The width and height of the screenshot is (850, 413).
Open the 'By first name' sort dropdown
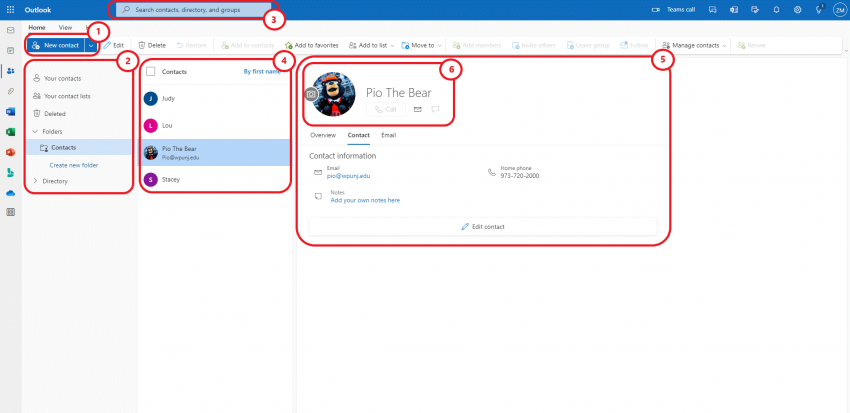coord(261,72)
